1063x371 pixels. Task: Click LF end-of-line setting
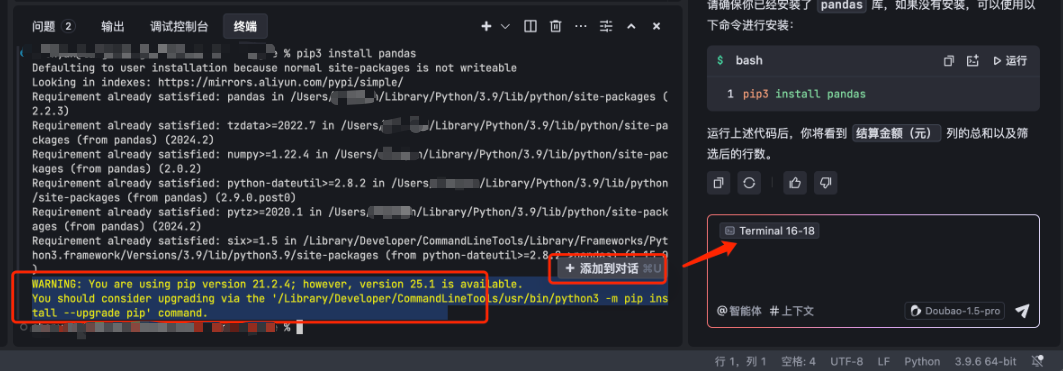884,362
